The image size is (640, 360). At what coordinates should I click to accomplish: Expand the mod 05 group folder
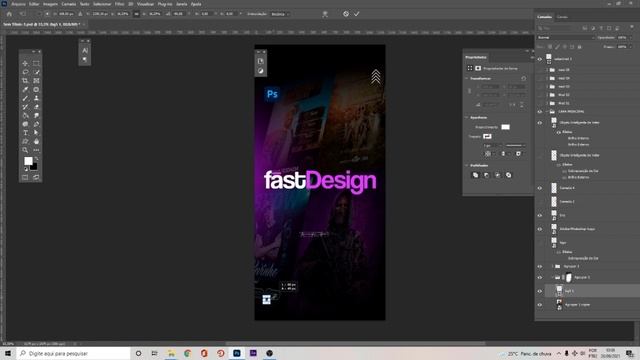pyautogui.click(x=547, y=70)
